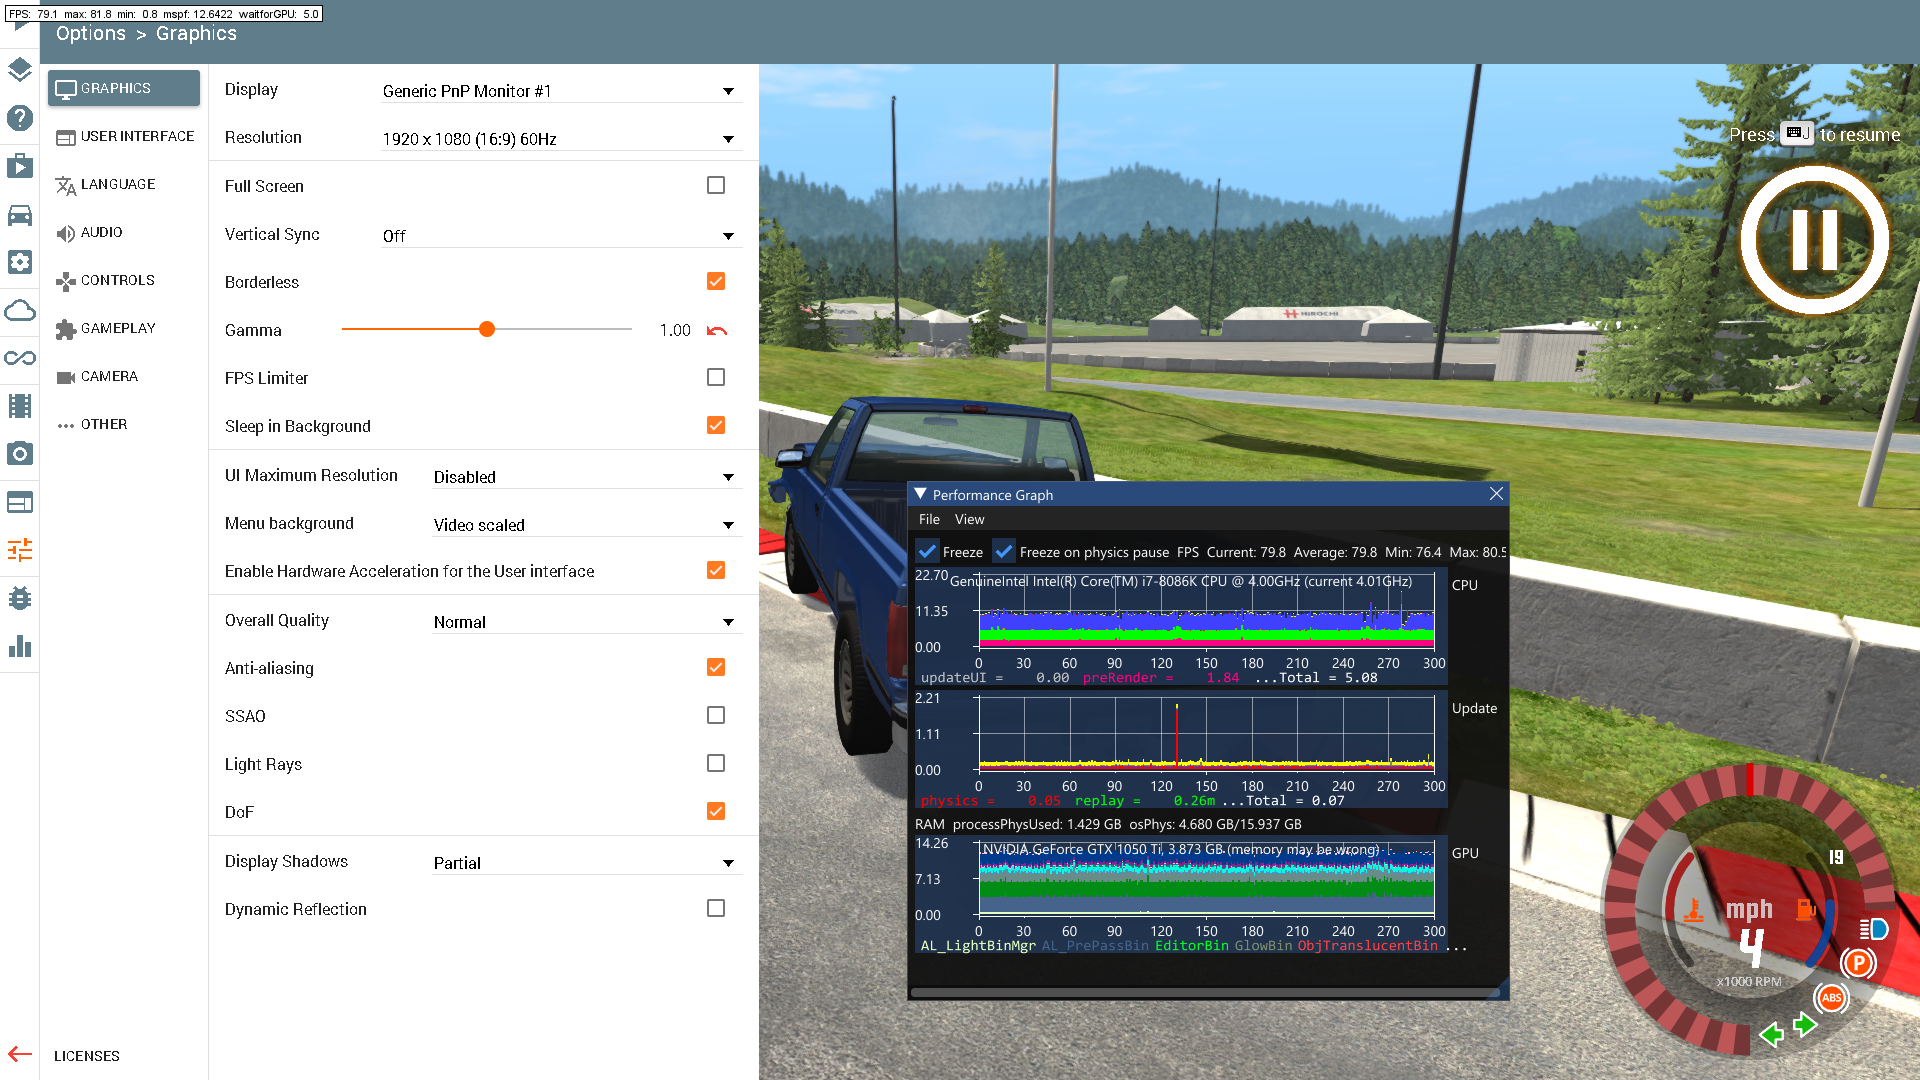
Task: Open the layers/mods icon in sidebar
Action: (20, 70)
